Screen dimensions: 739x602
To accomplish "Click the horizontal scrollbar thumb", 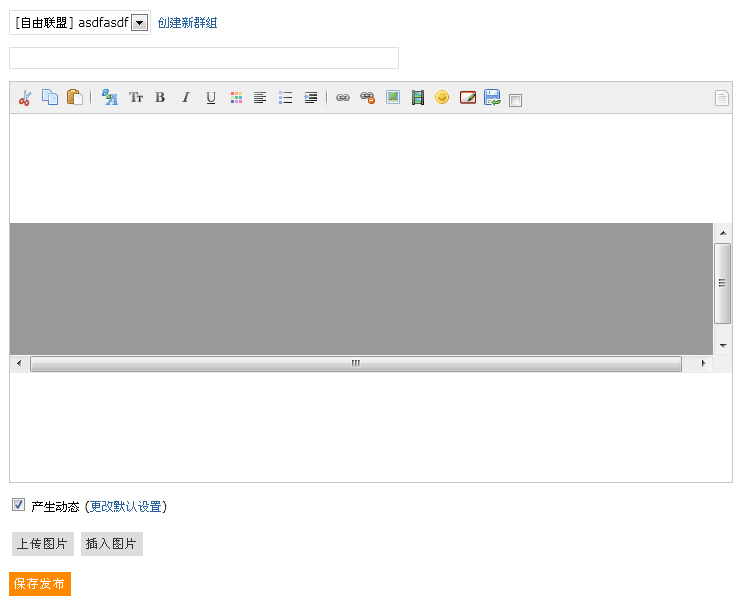I will pyautogui.click(x=356, y=363).
